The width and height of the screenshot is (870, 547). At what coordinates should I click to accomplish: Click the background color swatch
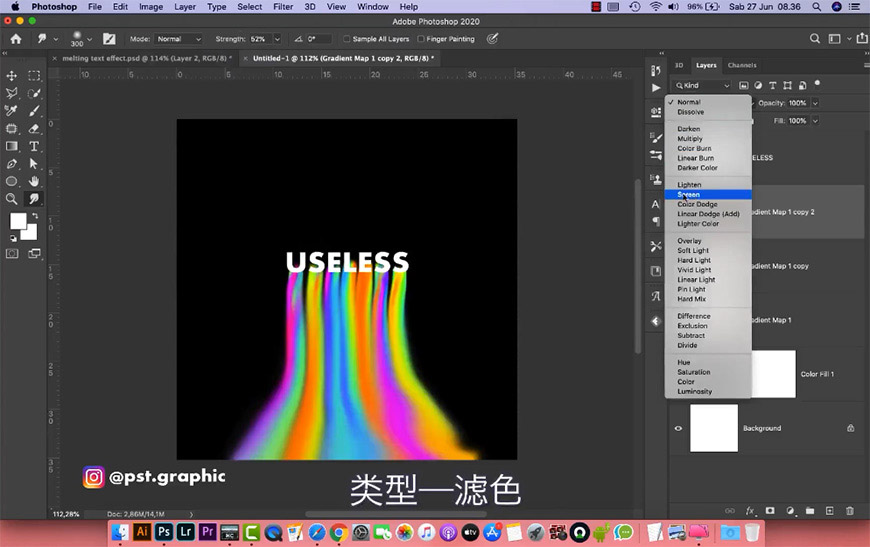[30, 233]
